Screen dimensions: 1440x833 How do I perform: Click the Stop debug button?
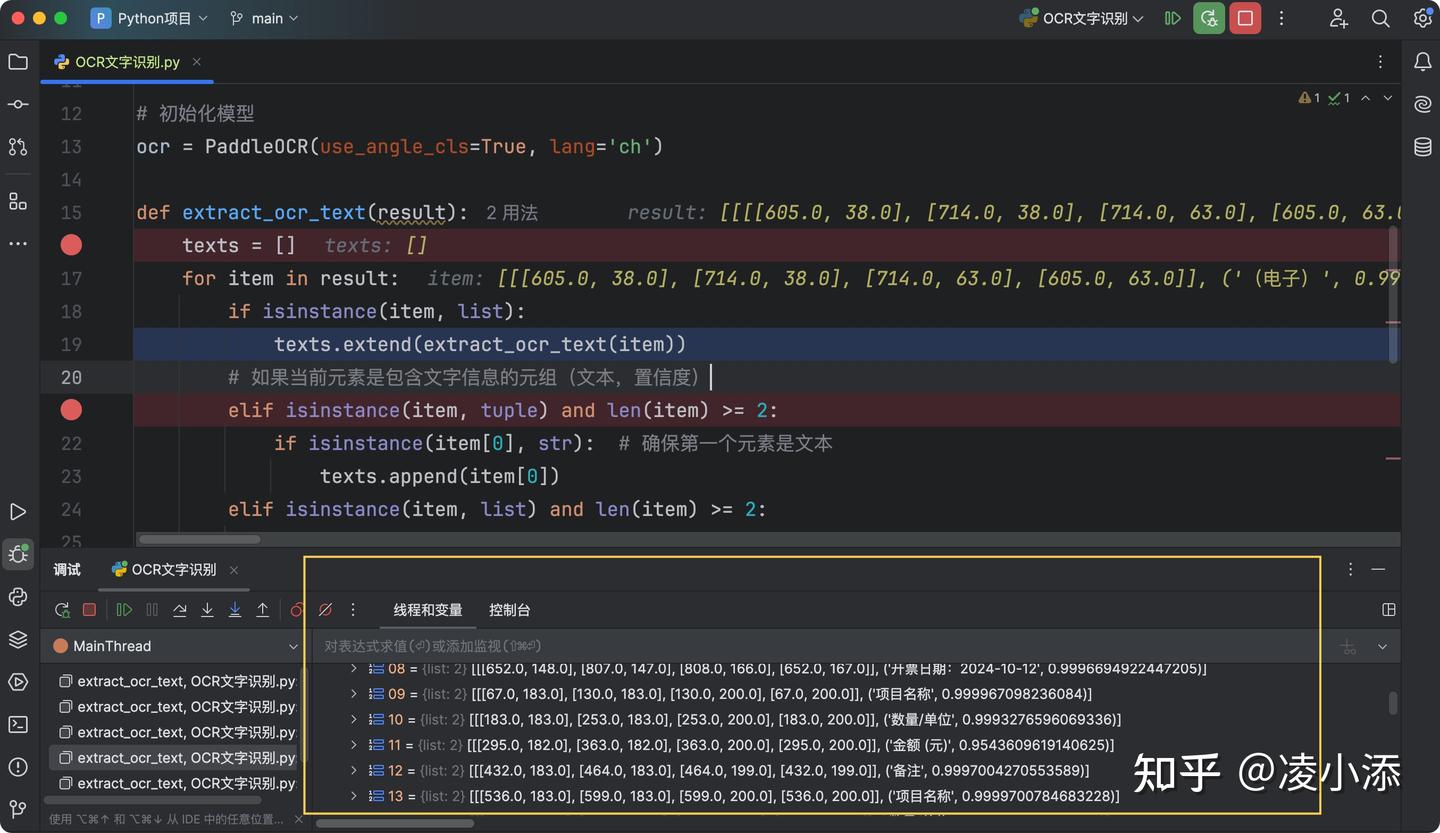[x=88, y=610]
